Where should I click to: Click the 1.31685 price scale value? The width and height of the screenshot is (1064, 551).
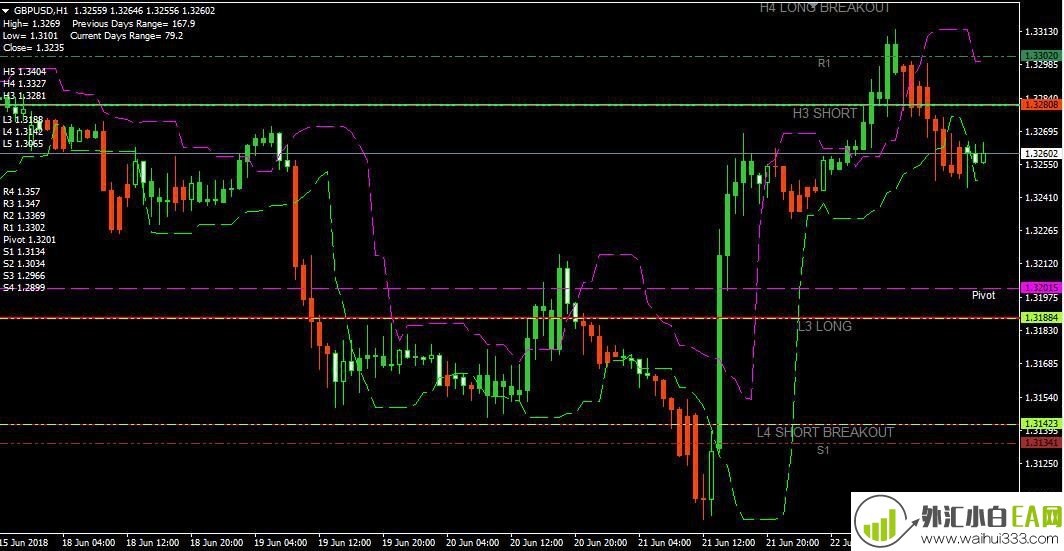(1042, 364)
